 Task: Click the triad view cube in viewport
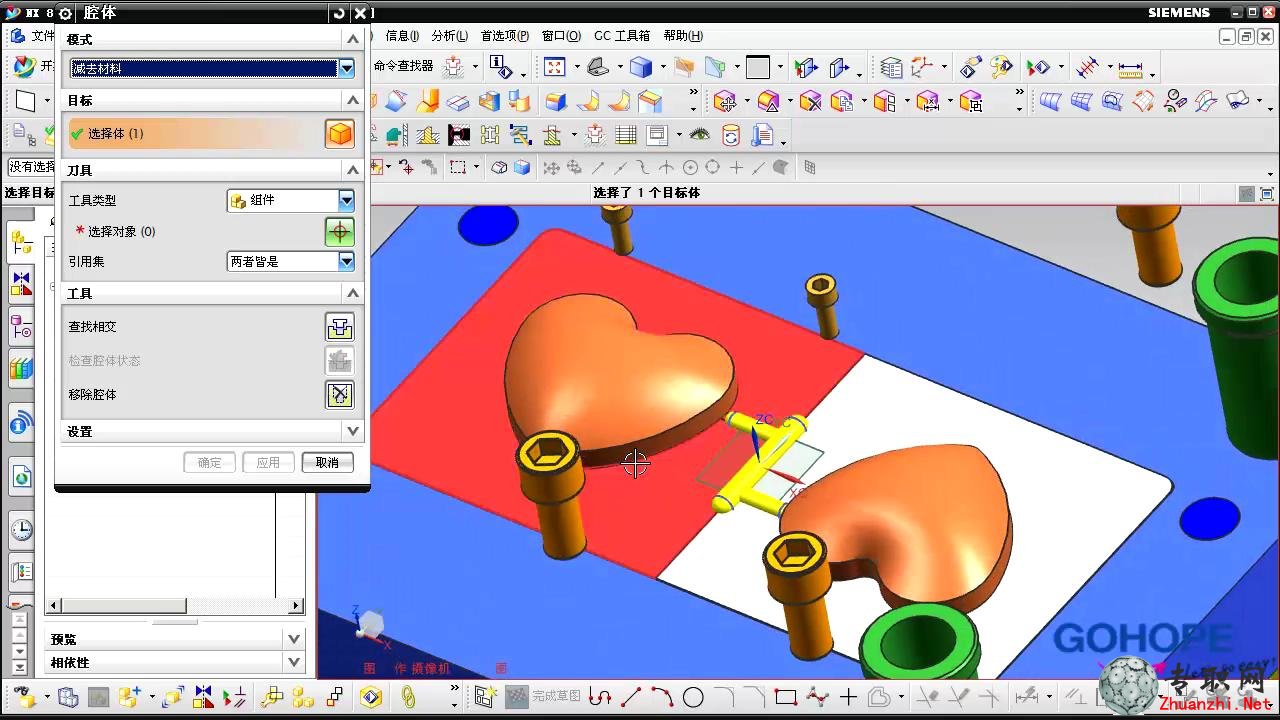coord(369,624)
